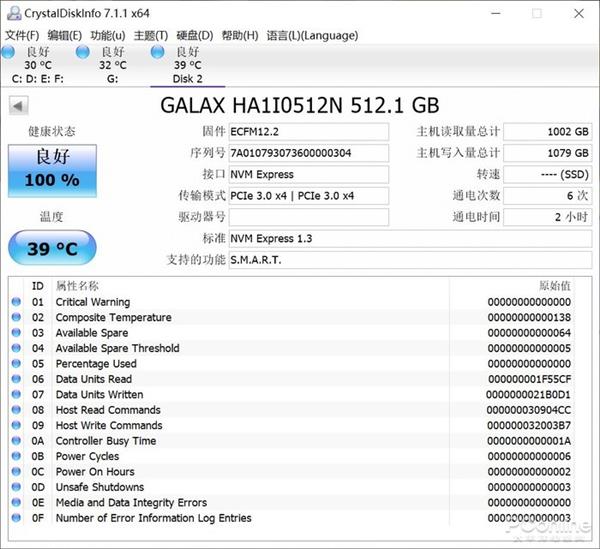This screenshot has height=549, width=600.
Task: Click the host writes total 1079 GB
Action: [548, 153]
